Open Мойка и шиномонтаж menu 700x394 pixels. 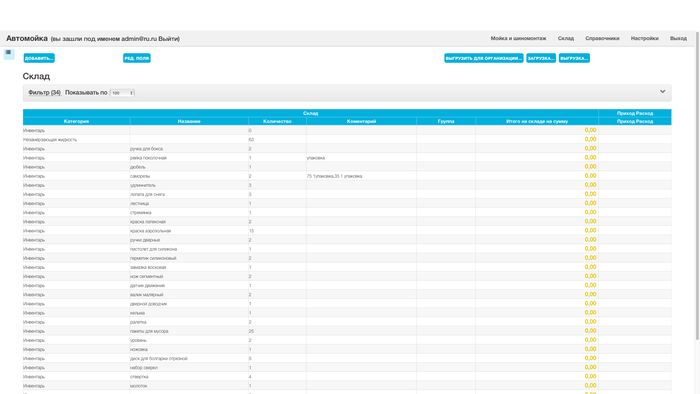point(518,38)
